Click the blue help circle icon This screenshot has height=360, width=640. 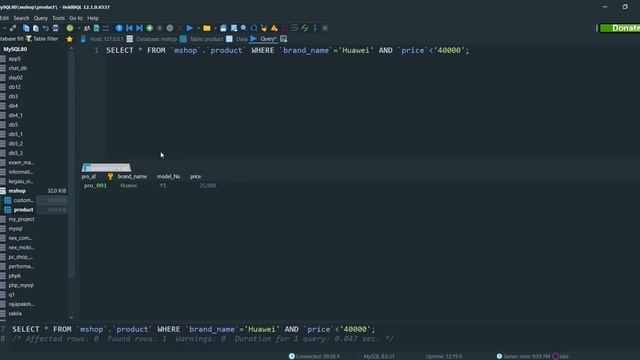click(119, 28)
